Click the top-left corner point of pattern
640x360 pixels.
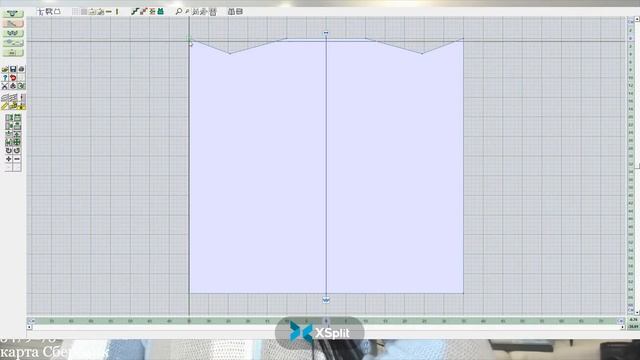(x=190, y=40)
